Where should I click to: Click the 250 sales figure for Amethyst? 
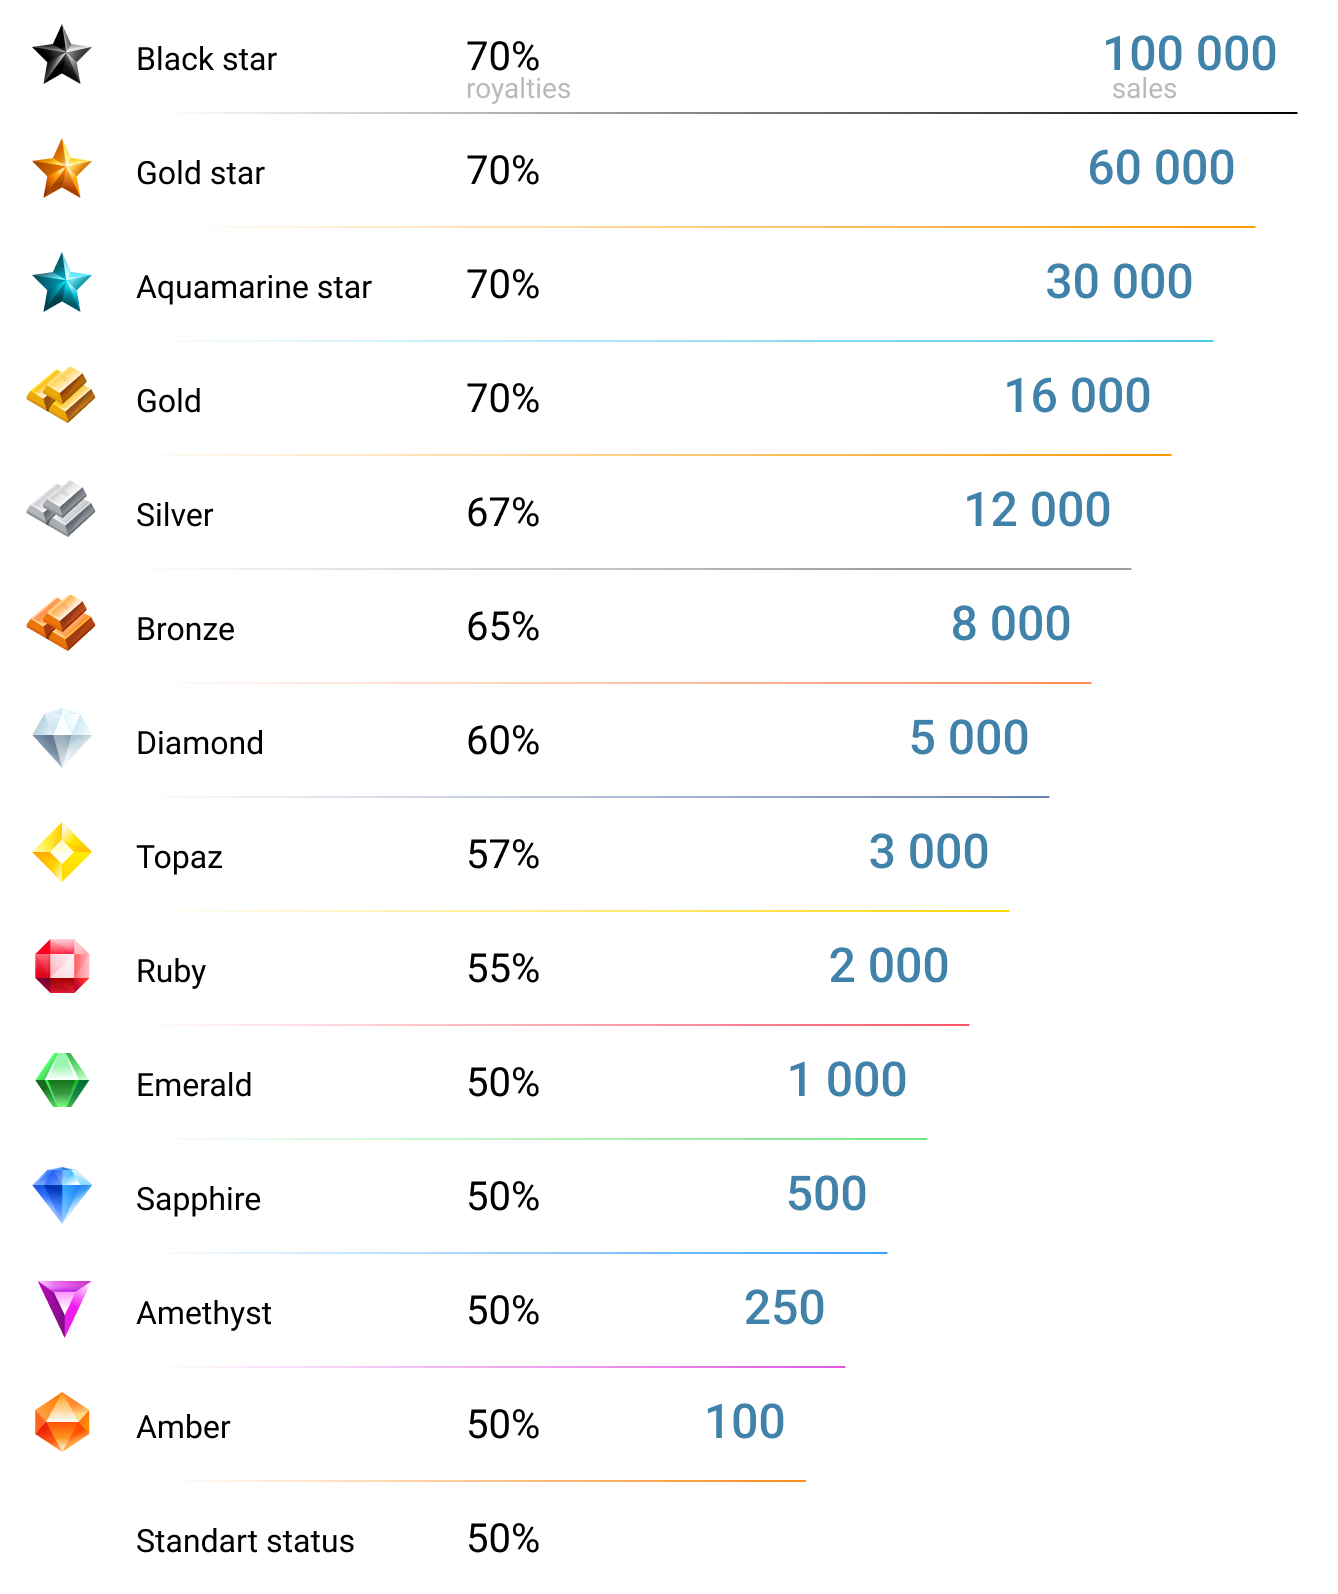tap(784, 1308)
